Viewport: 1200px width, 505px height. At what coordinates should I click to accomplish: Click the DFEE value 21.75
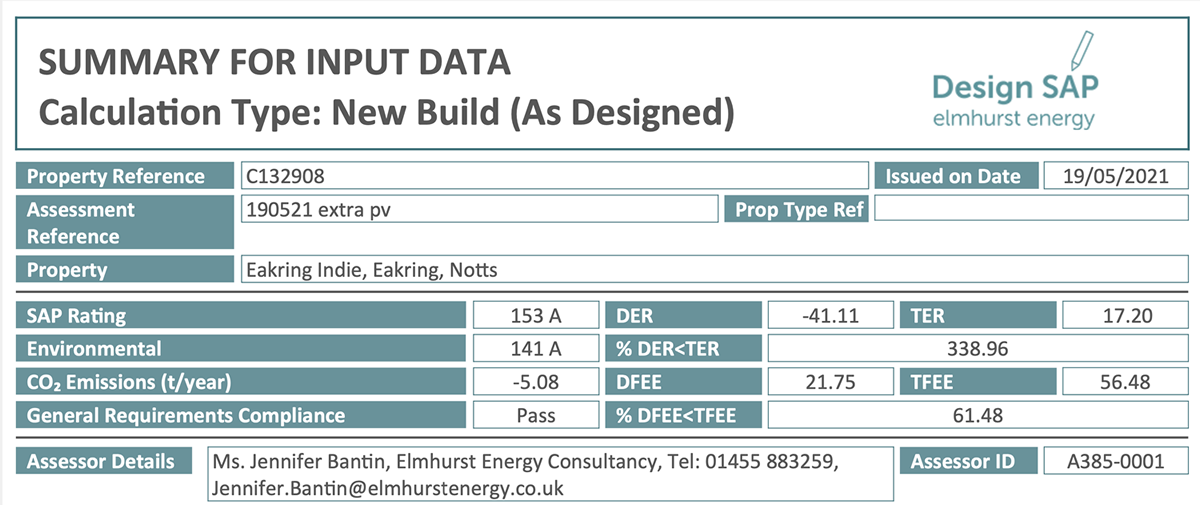coord(829,382)
